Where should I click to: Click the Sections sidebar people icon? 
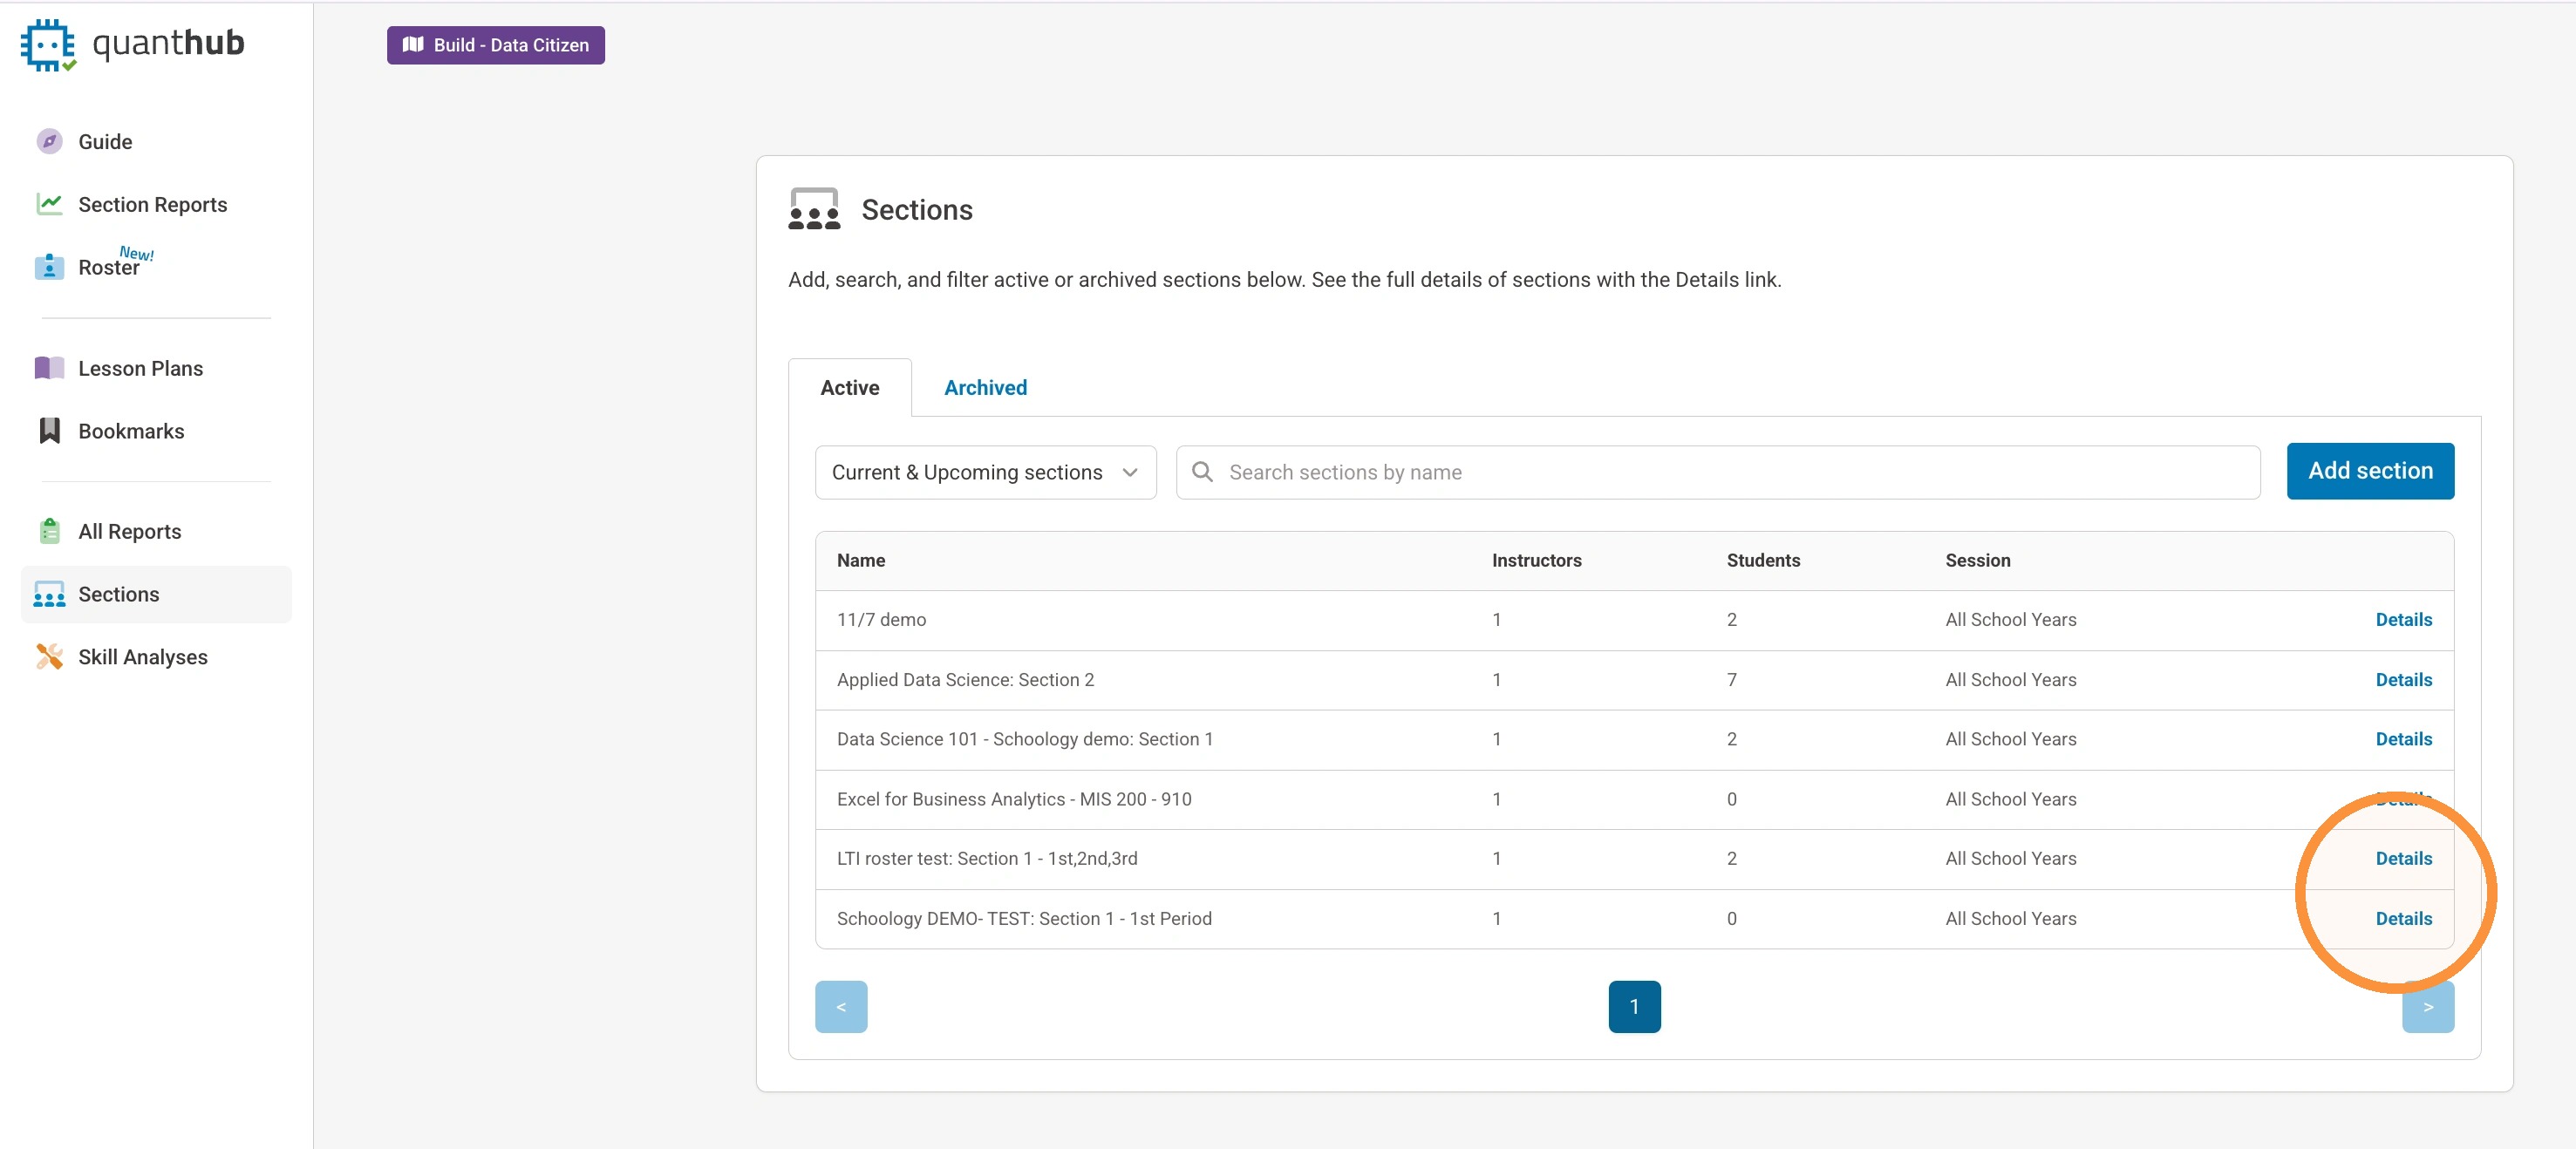(49, 594)
